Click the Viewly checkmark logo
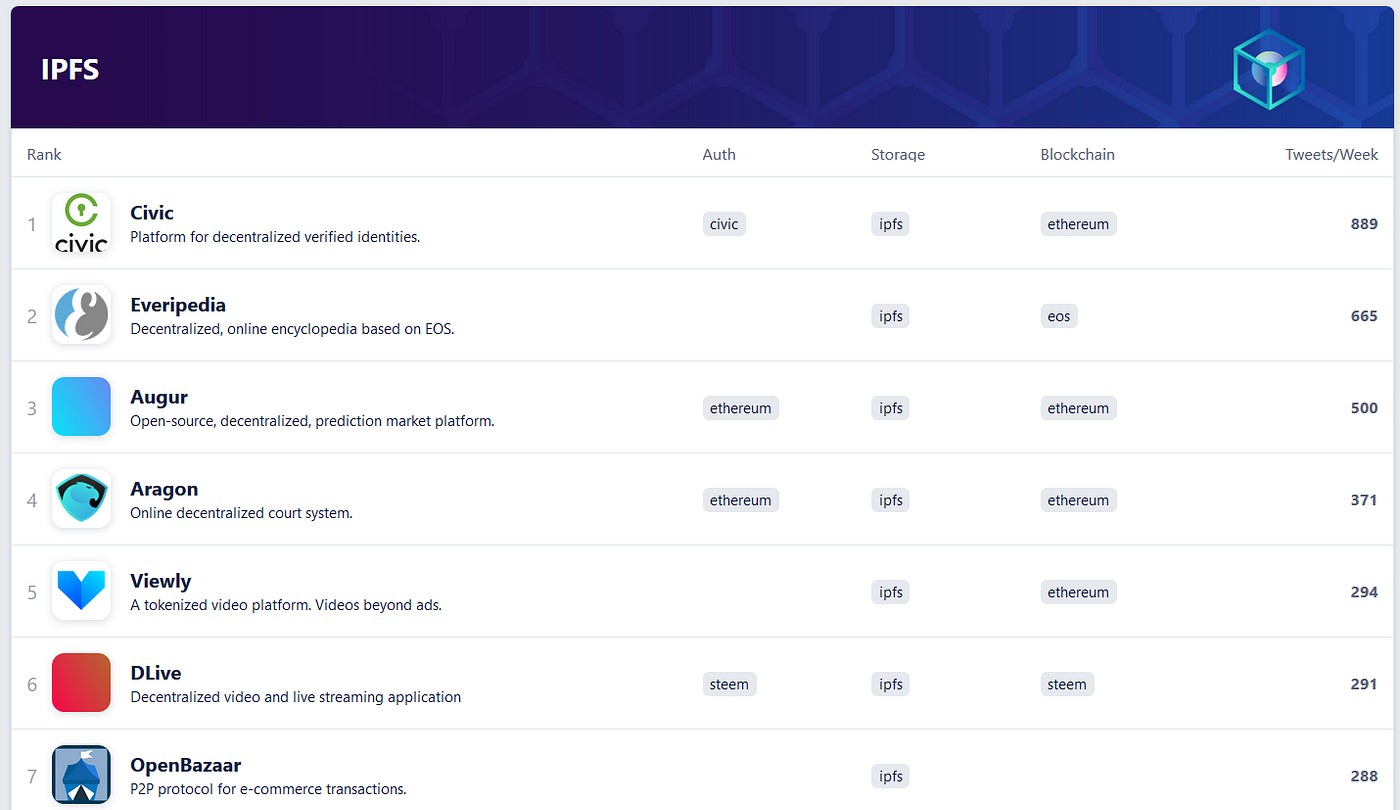The height and width of the screenshot is (810, 1400). coord(81,590)
